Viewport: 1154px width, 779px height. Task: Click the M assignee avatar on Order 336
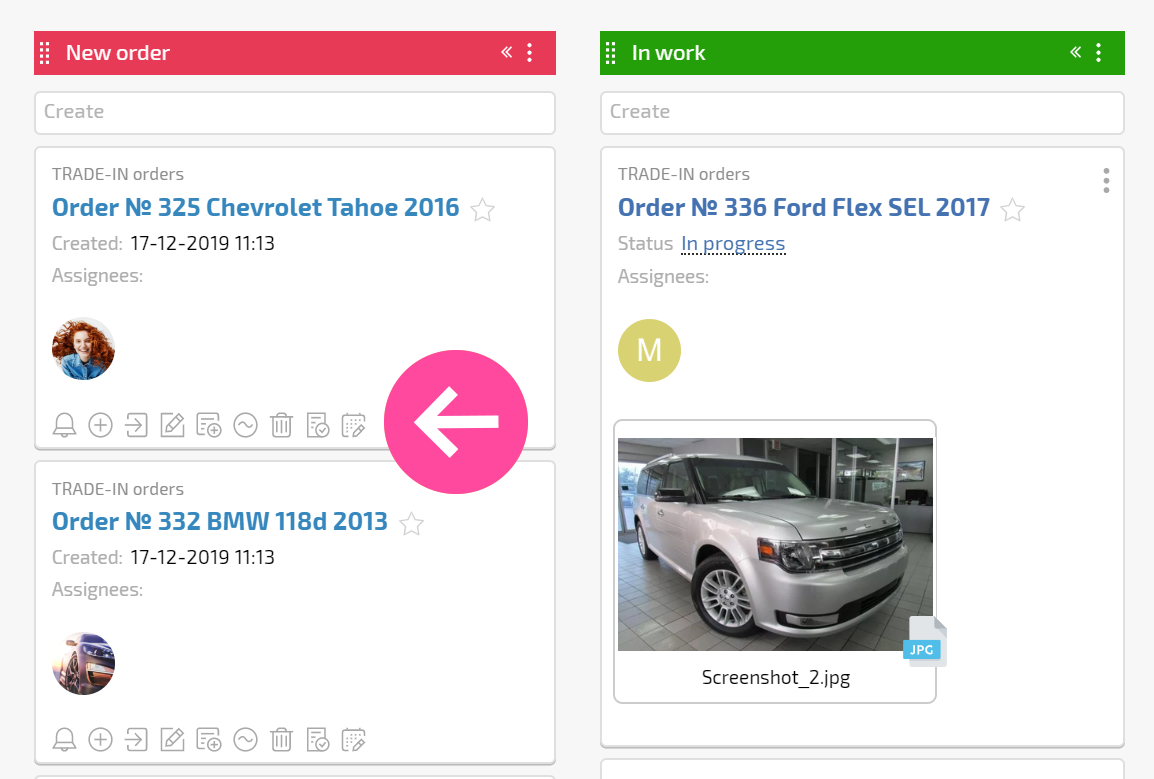pos(649,350)
